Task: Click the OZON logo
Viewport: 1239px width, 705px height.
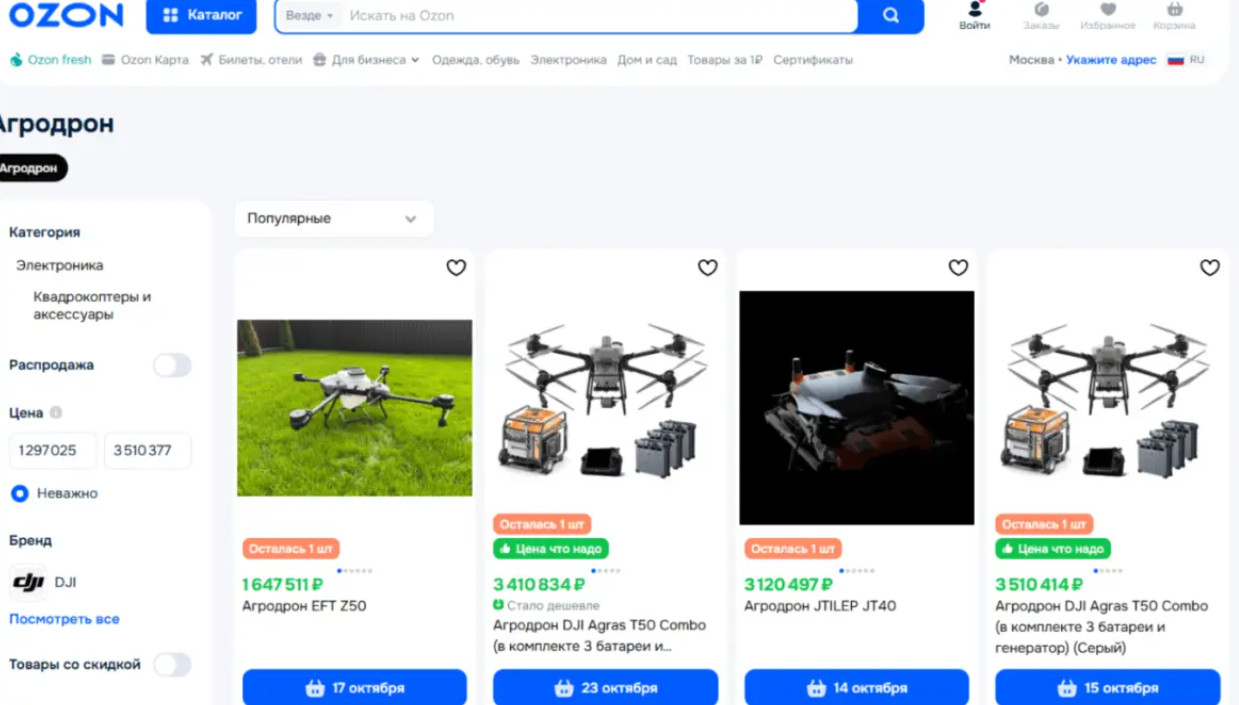Action: tap(66, 14)
